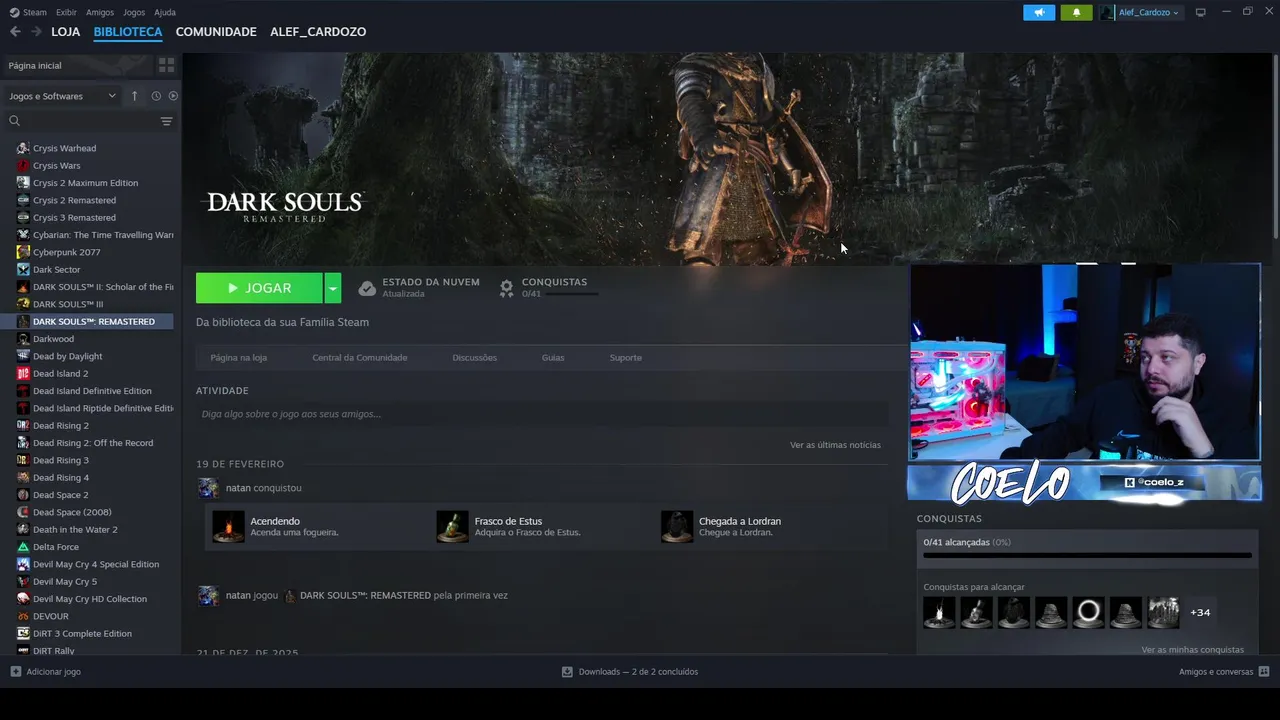Select DiRT 3 Complete Edition entry
Screen dimensions: 1280x720
coord(82,633)
